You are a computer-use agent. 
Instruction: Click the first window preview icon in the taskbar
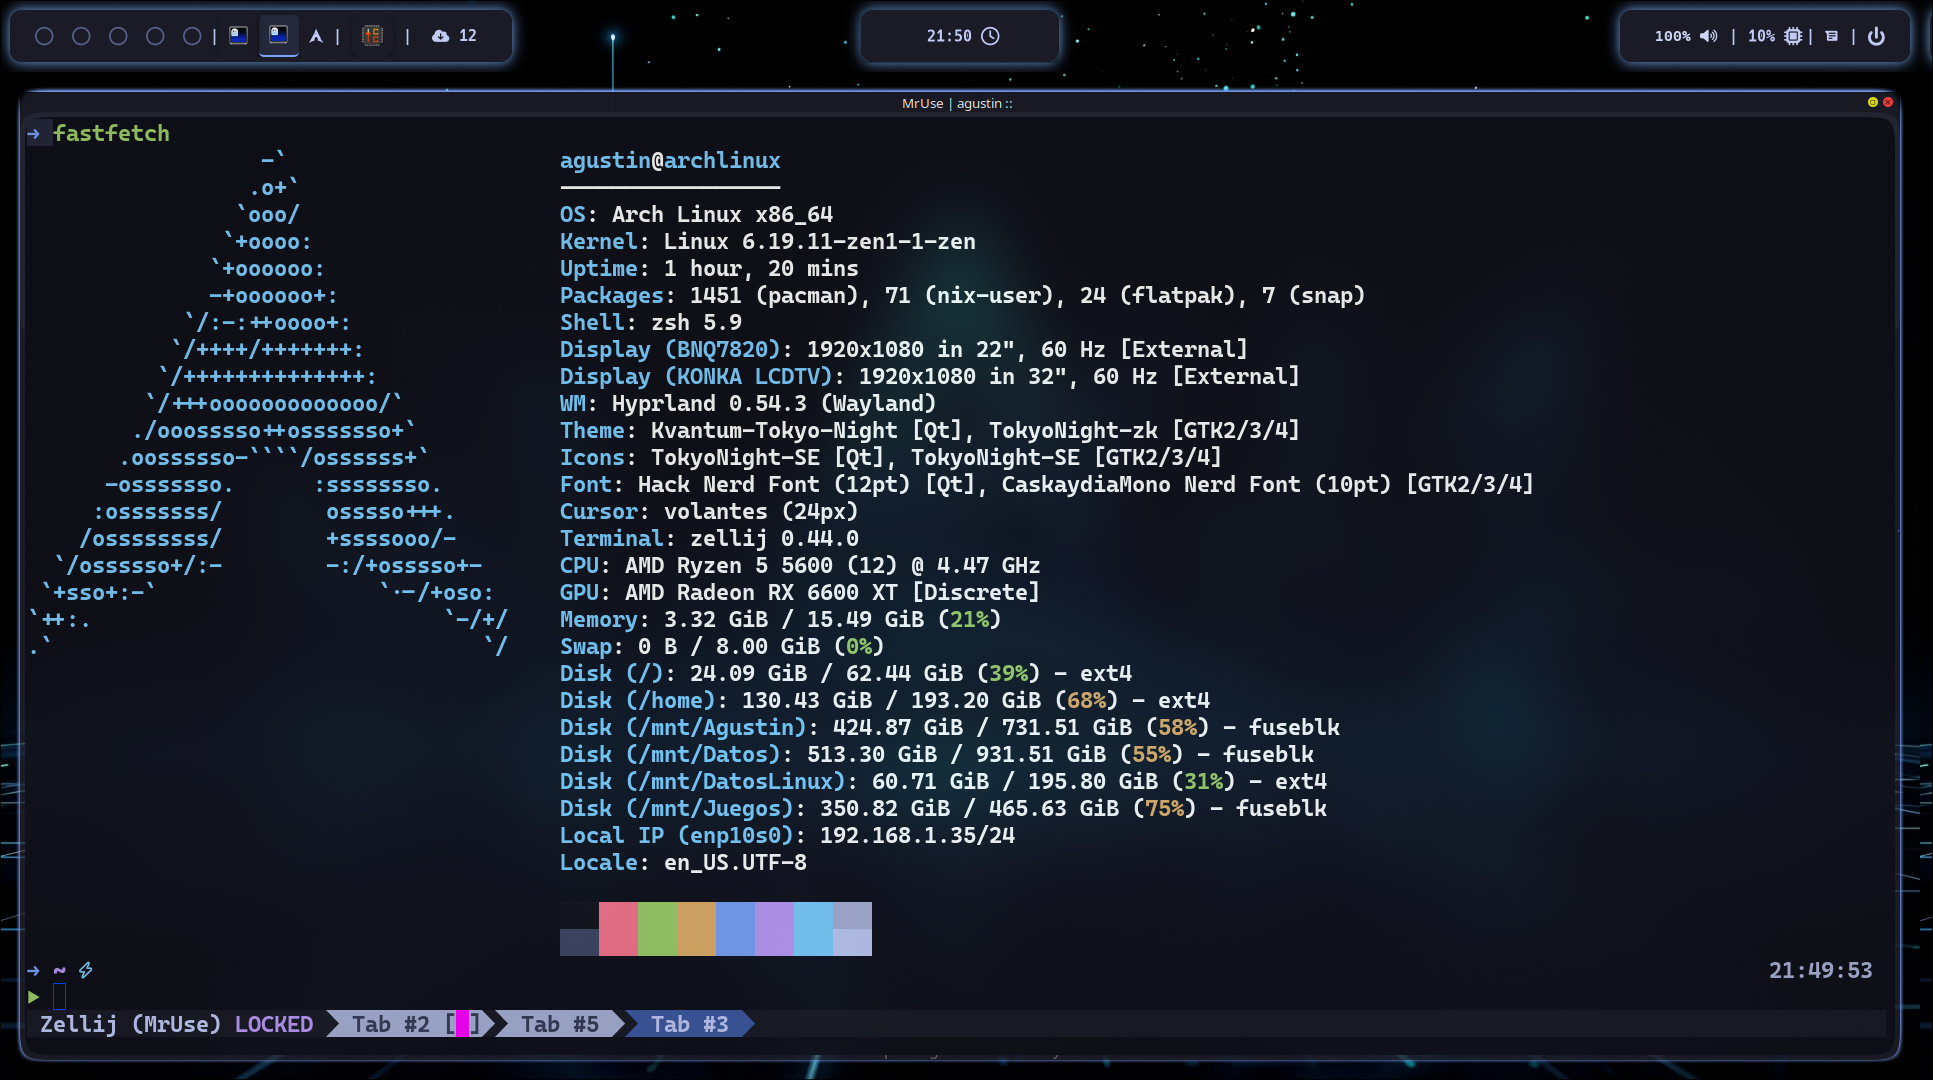[x=238, y=34]
